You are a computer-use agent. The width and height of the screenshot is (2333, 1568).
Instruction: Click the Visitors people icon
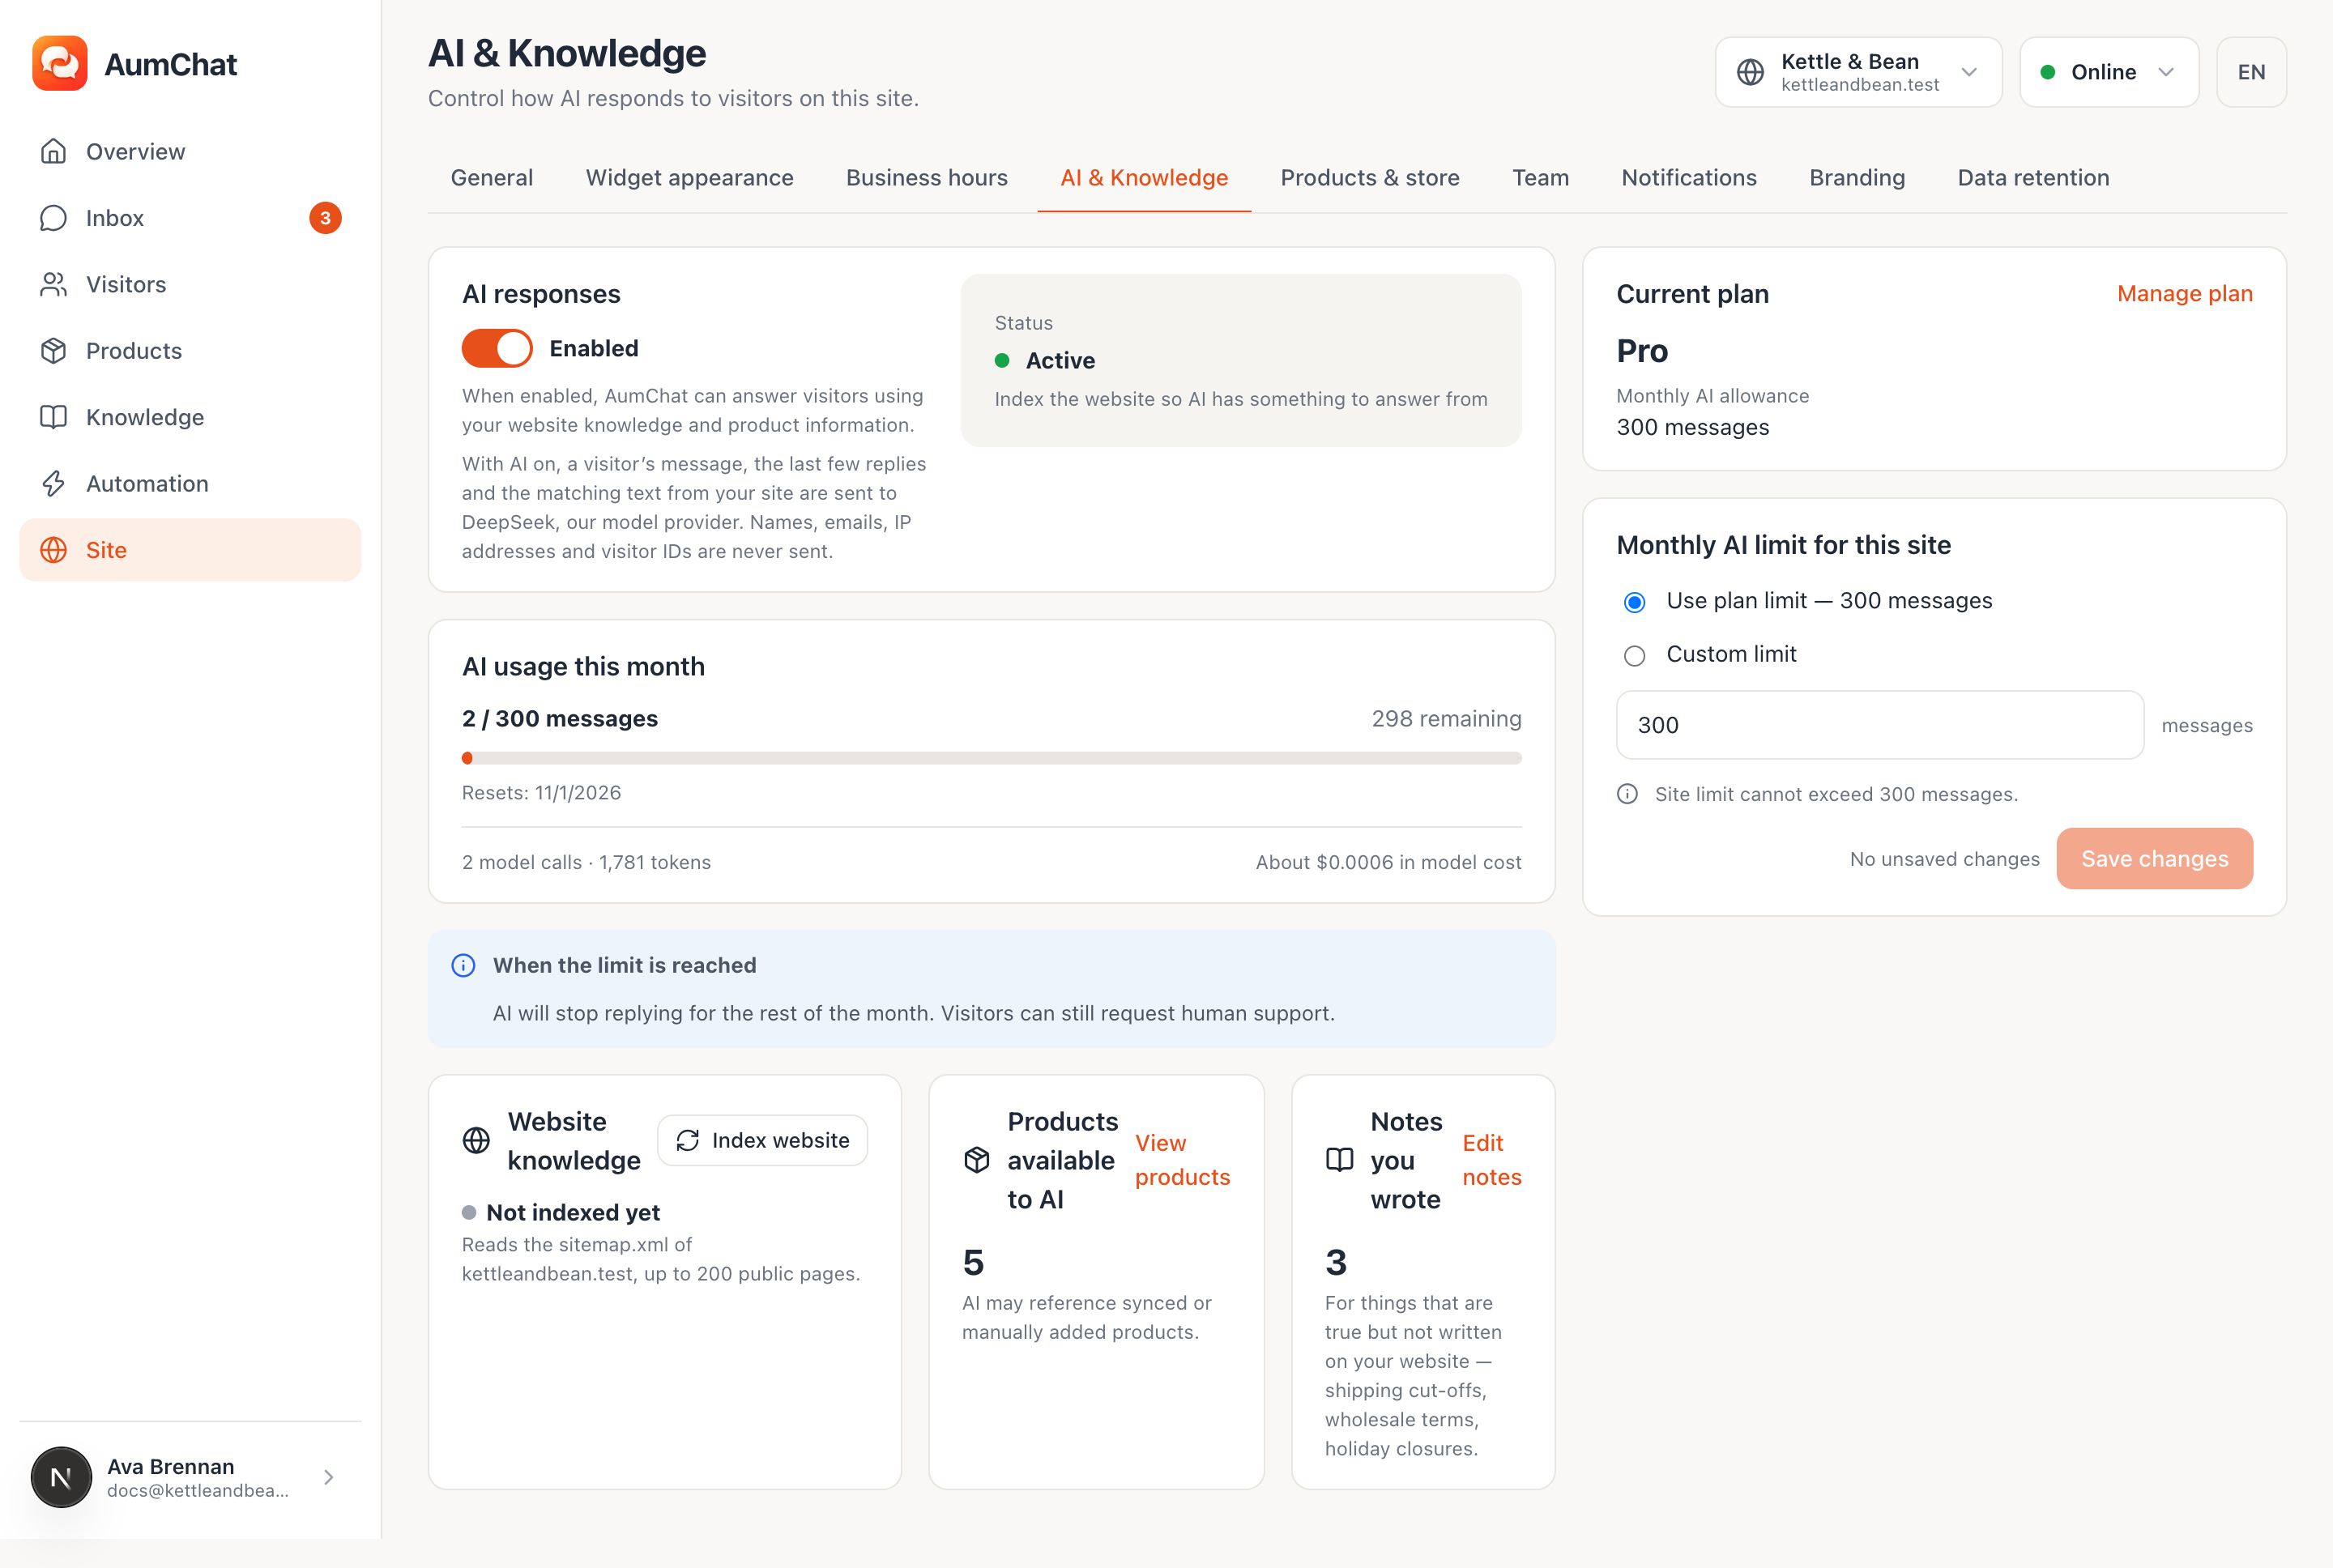53,284
